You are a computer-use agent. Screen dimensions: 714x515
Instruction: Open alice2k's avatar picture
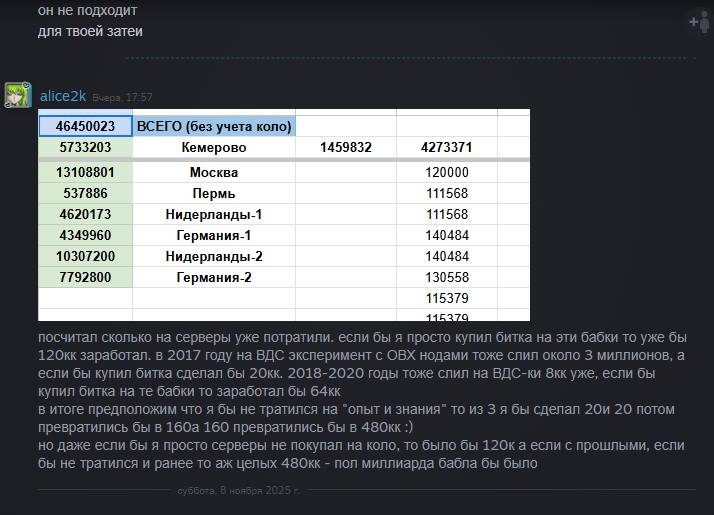click(x=18, y=96)
